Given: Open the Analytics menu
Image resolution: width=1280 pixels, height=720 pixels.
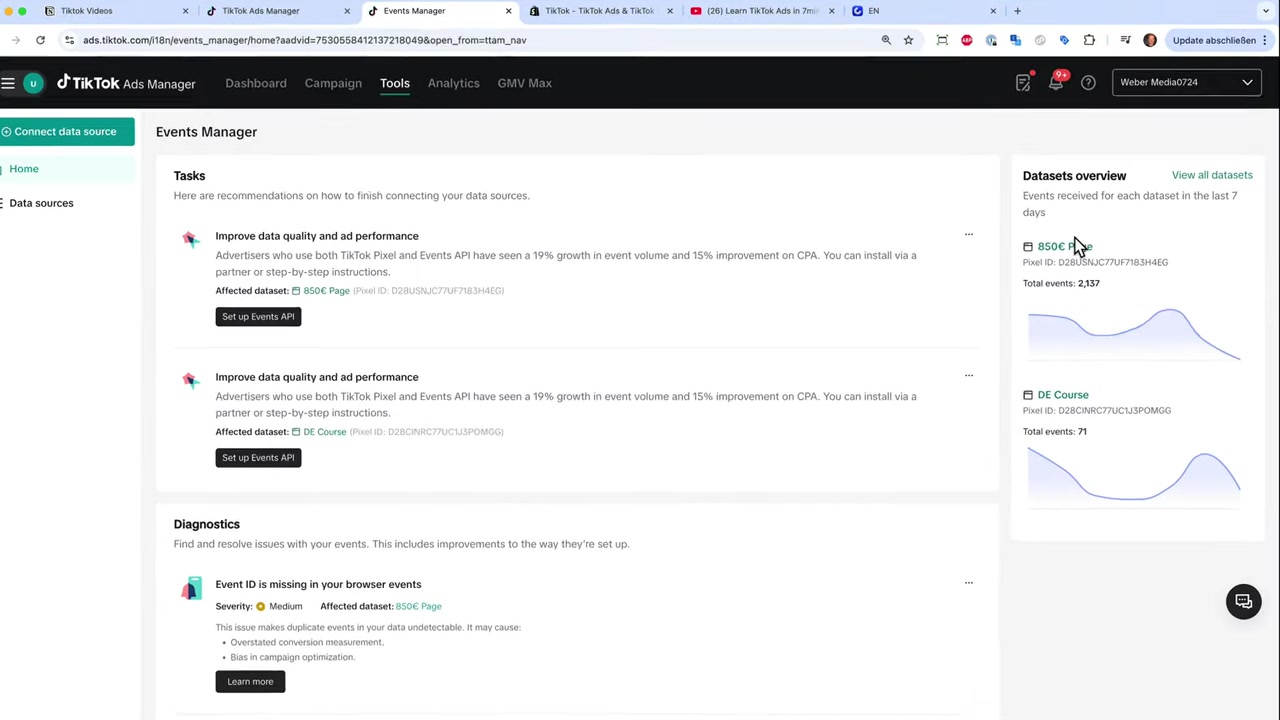Looking at the screenshot, I should point(454,83).
